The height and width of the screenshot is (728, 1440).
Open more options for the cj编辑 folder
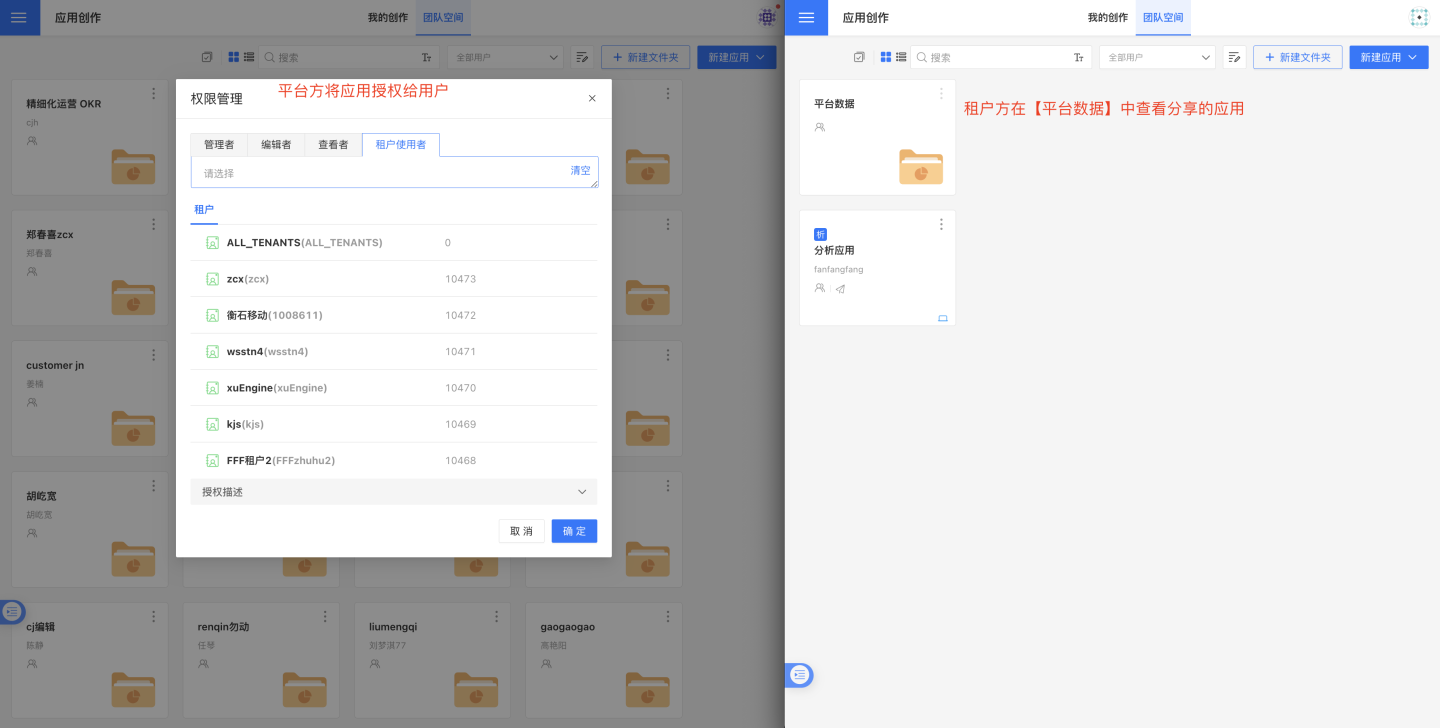tap(154, 617)
